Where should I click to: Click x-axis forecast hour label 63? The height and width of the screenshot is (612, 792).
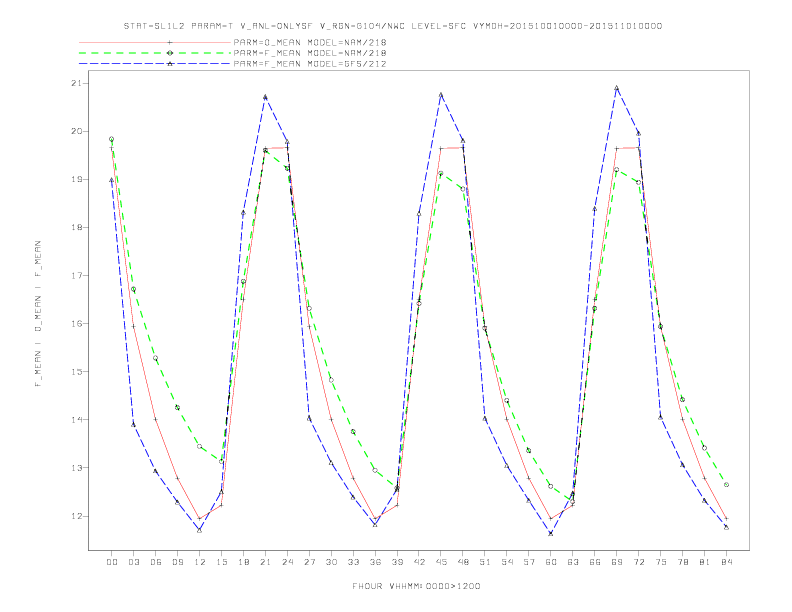[x=573, y=562]
